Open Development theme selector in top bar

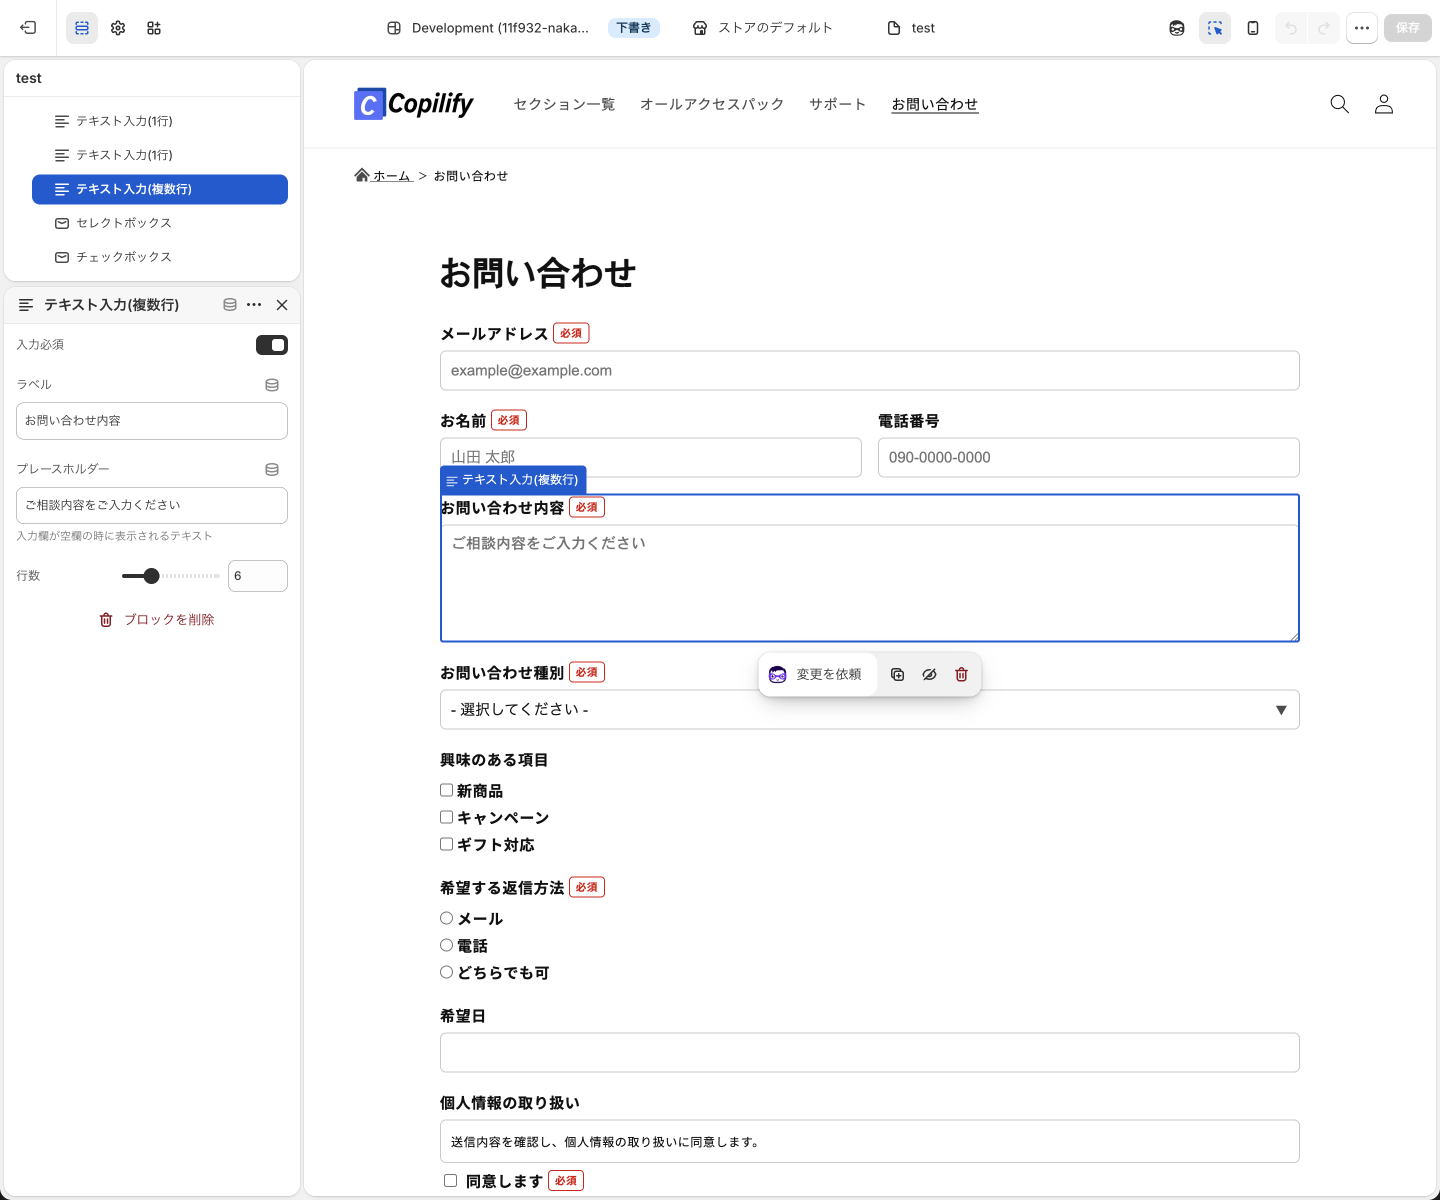coord(488,28)
